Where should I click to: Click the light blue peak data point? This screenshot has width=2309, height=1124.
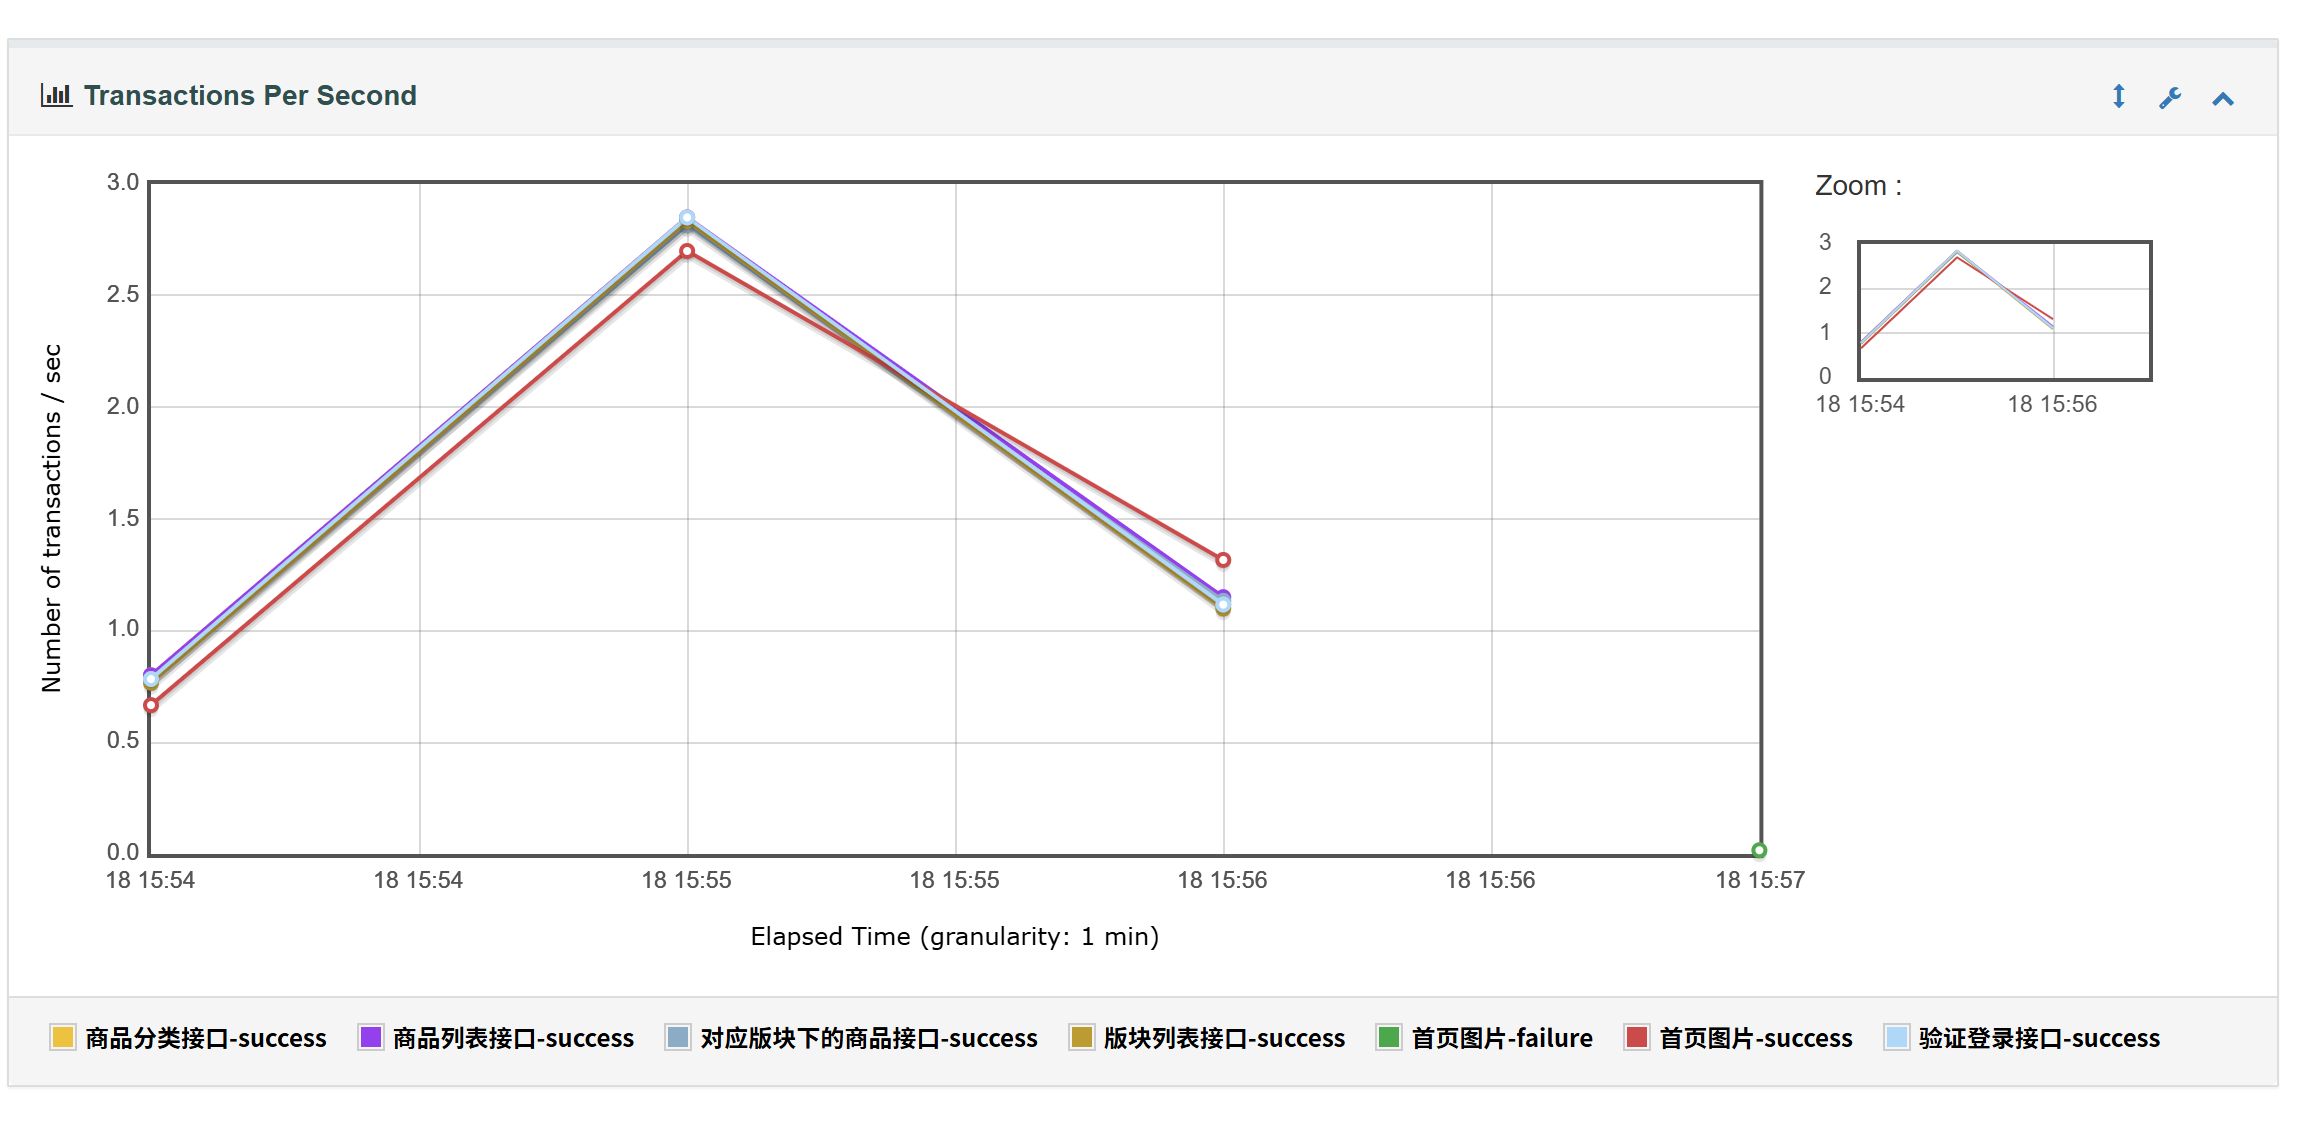click(x=687, y=217)
